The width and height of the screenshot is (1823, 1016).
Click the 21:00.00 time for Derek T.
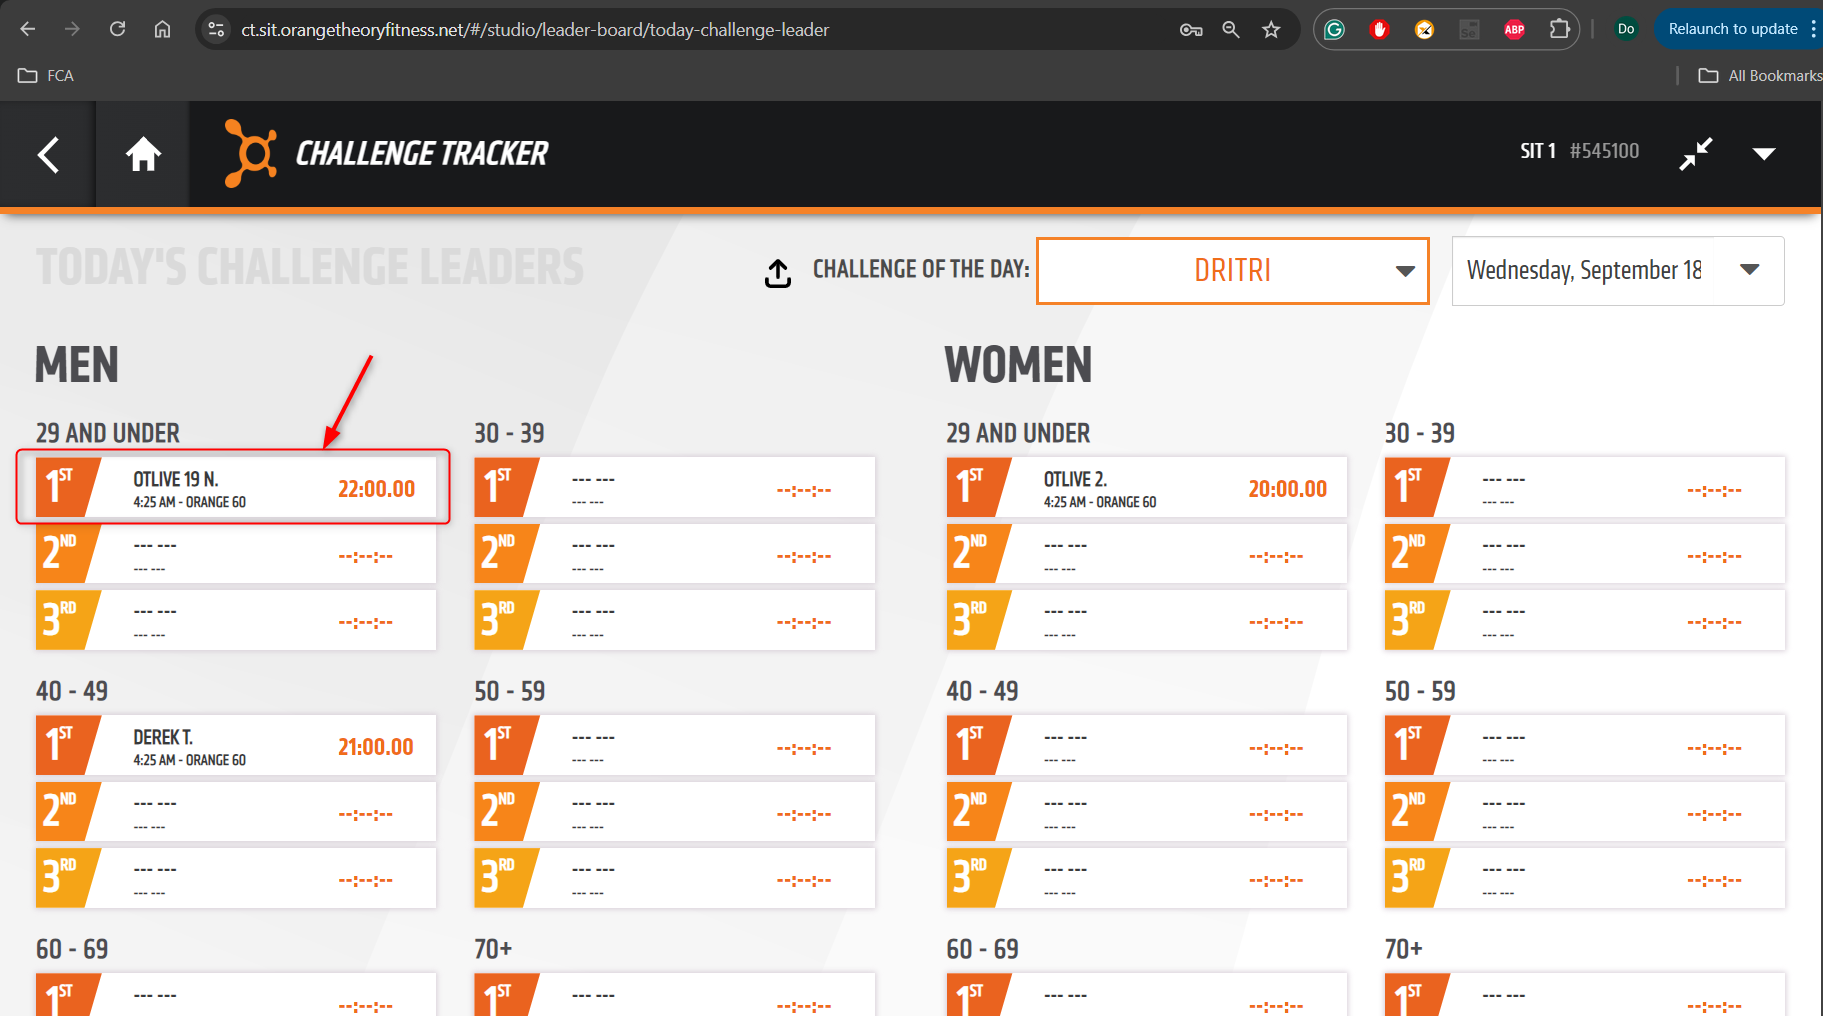[376, 747]
